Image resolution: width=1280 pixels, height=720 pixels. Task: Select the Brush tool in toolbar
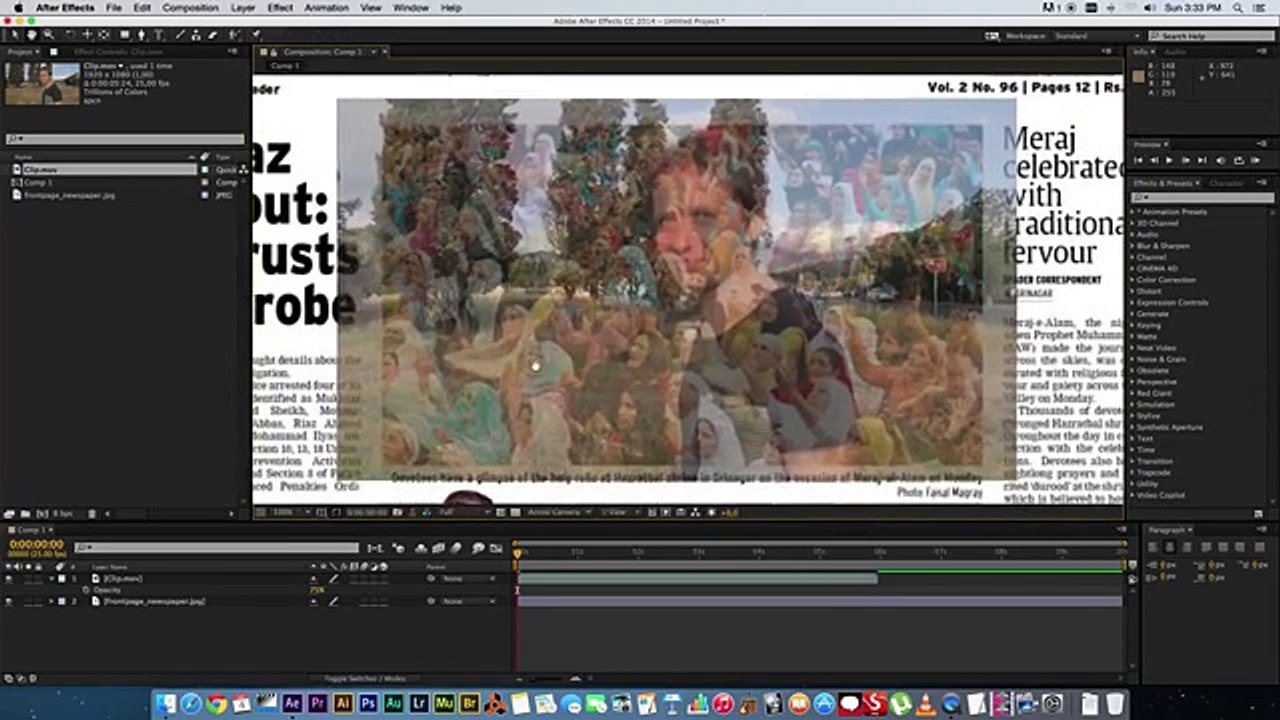[x=180, y=35]
